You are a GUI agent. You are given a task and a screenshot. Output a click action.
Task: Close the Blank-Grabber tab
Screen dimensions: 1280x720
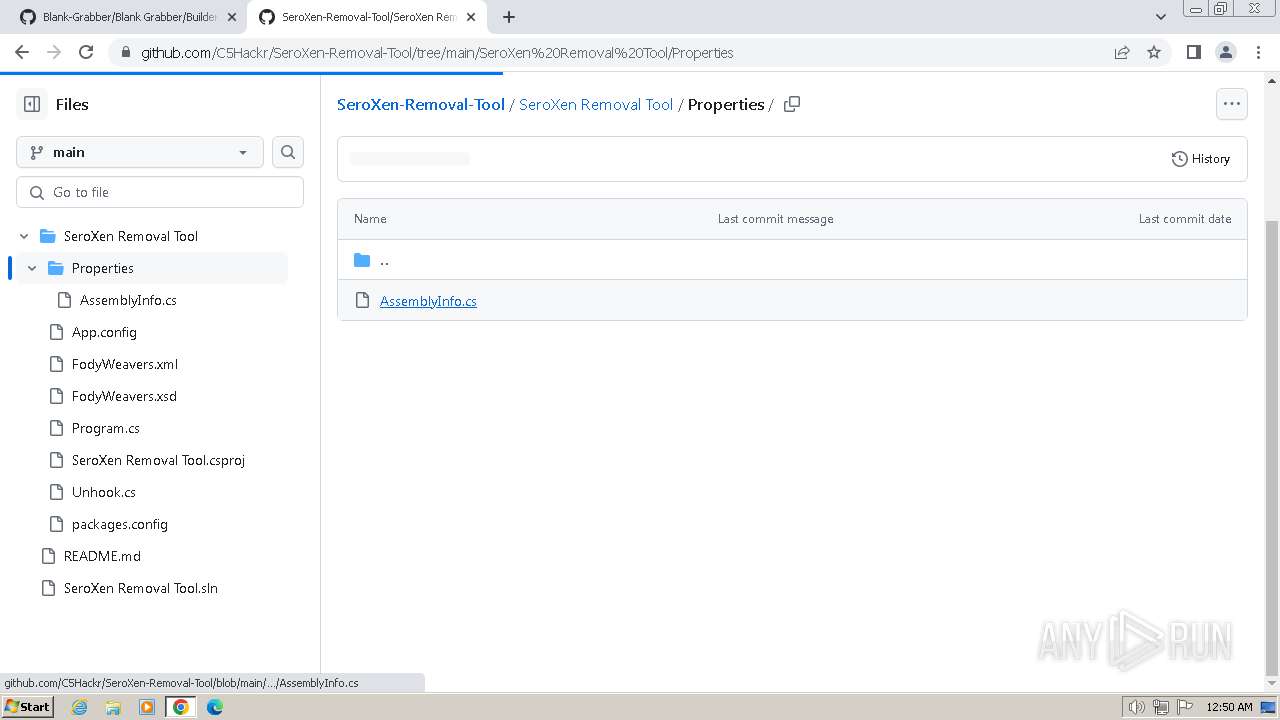pyautogui.click(x=232, y=17)
